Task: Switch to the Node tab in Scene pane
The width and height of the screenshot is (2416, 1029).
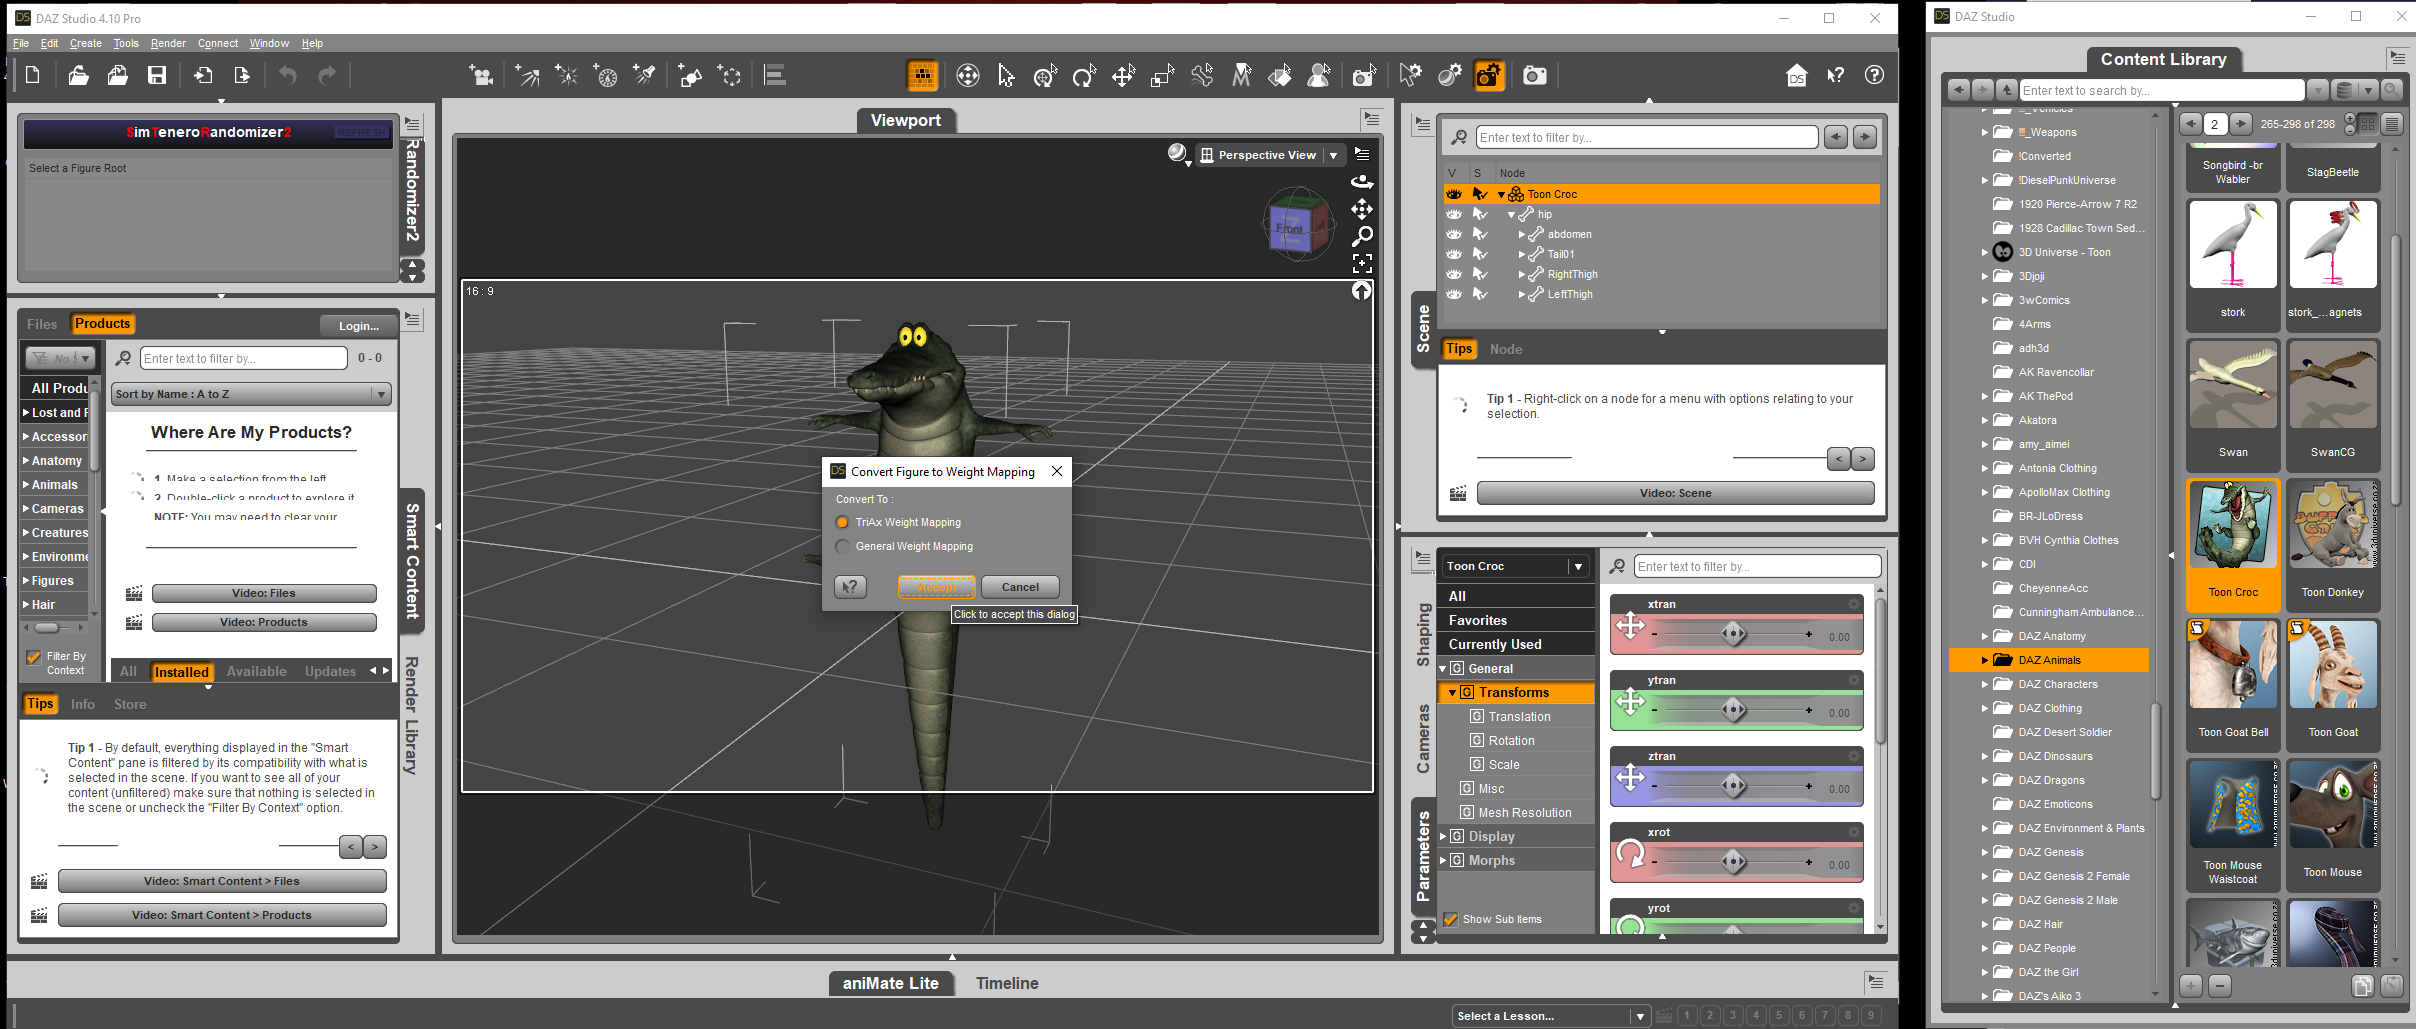Action: [1506, 349]
